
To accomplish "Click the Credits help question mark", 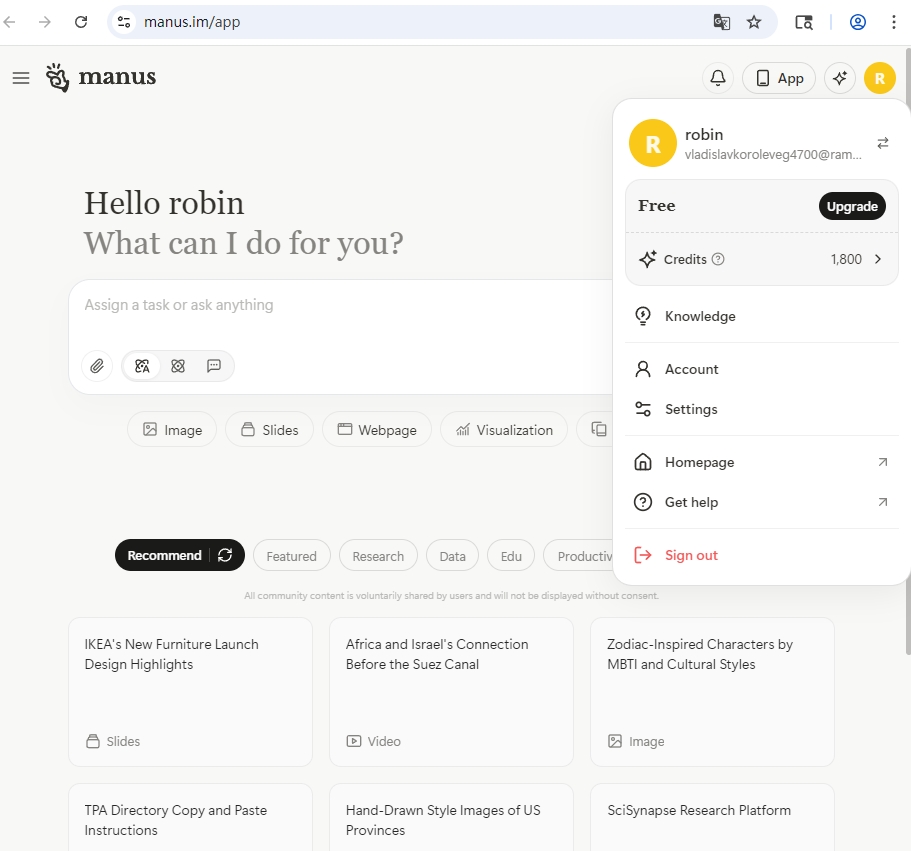I will click(x=718, y=259).
